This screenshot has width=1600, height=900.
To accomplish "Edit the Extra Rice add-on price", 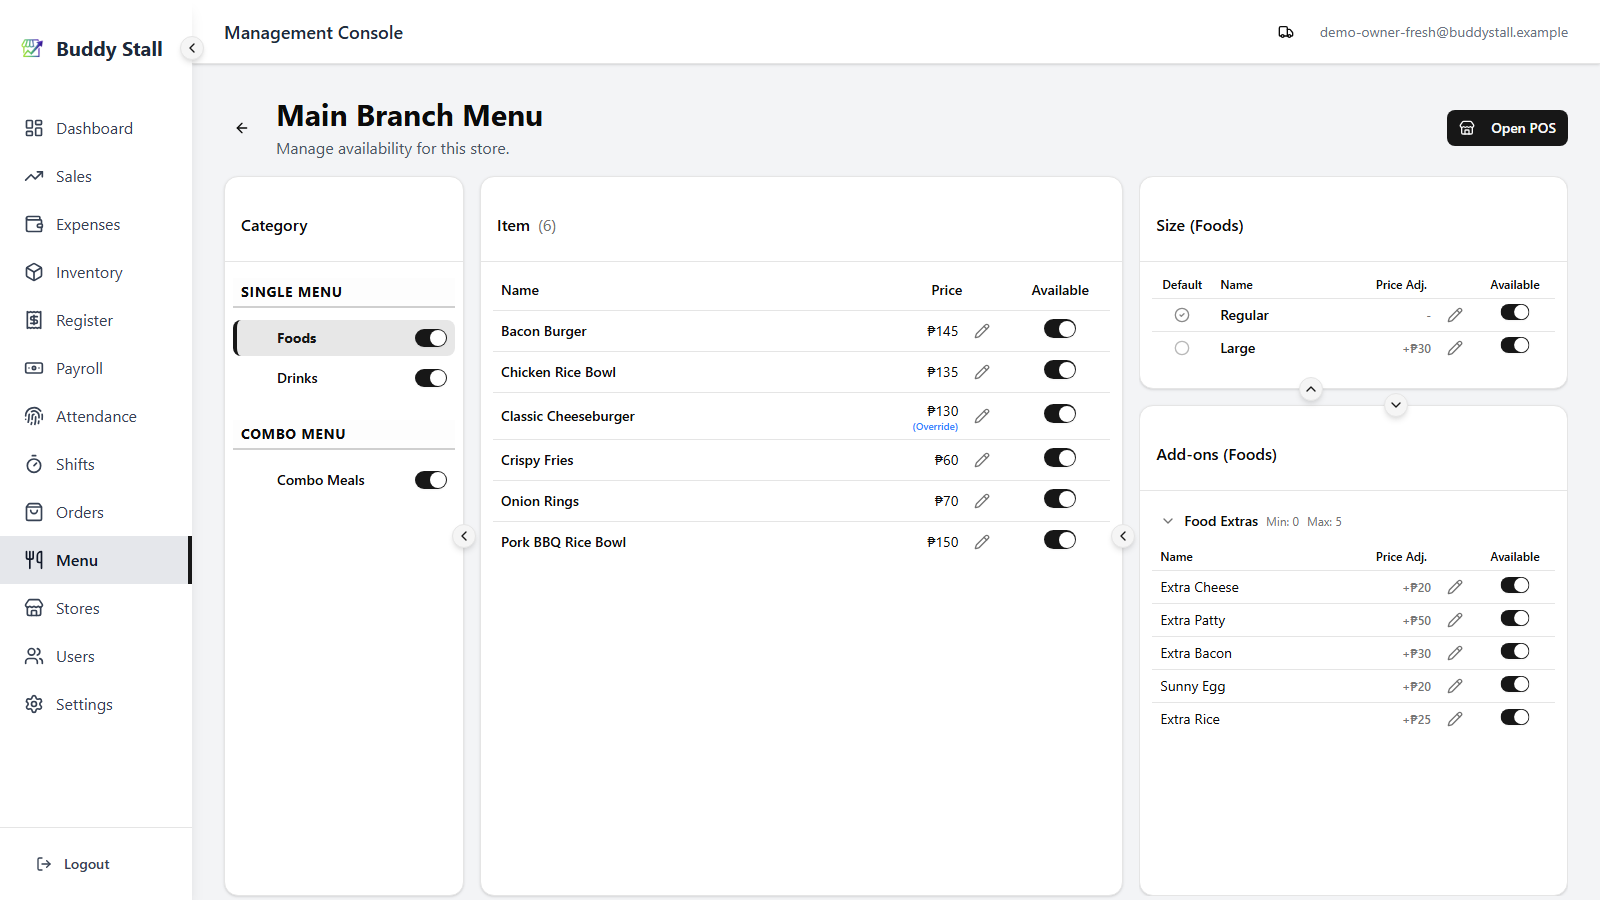I will pos(1455,719).
